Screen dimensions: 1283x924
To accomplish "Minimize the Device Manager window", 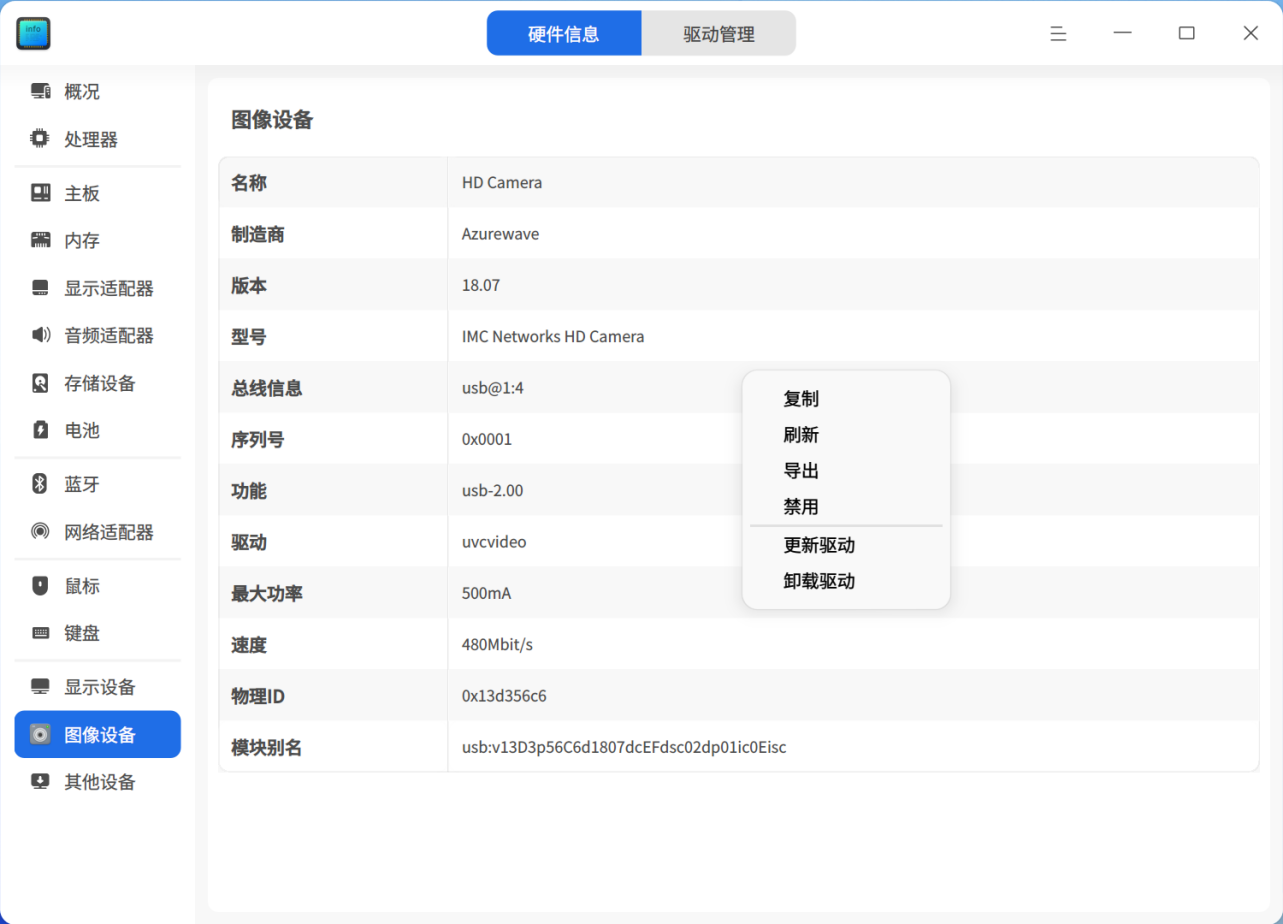I will pyautogui.click(x=1122, y=33).
